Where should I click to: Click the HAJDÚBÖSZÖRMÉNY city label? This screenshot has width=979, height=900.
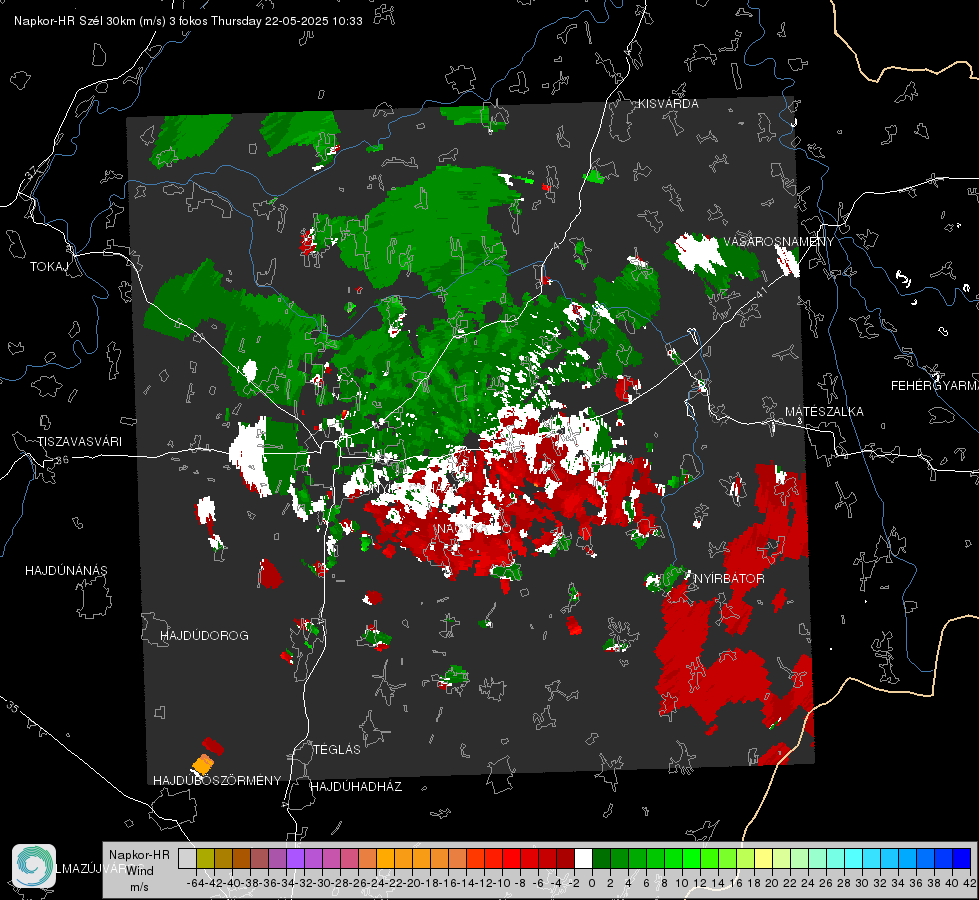(217, 780)
